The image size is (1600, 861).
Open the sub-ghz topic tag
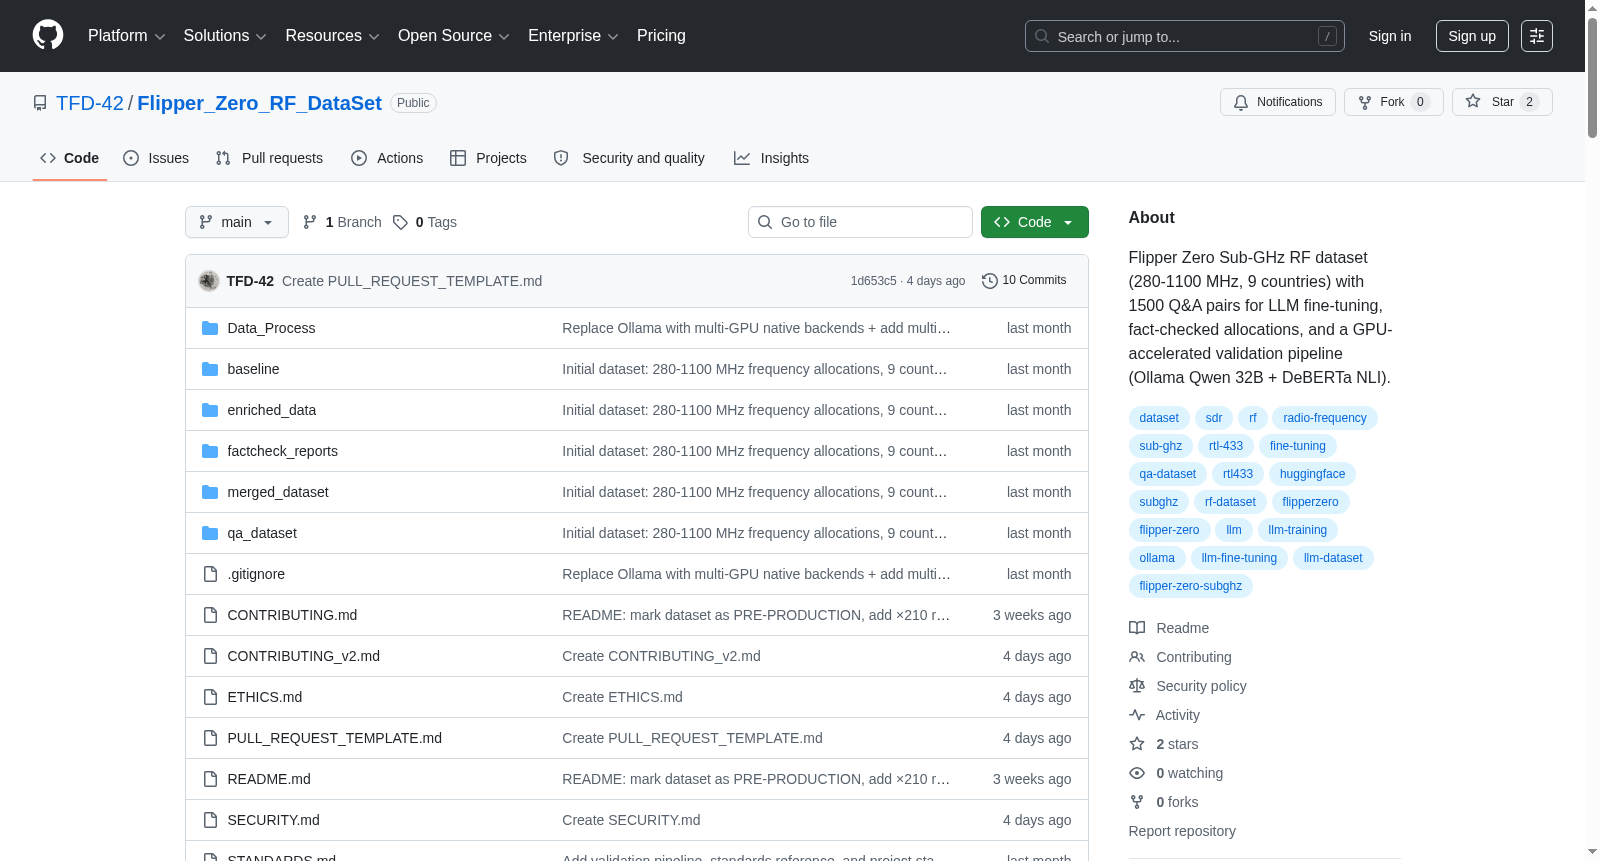coord(1160,446)
